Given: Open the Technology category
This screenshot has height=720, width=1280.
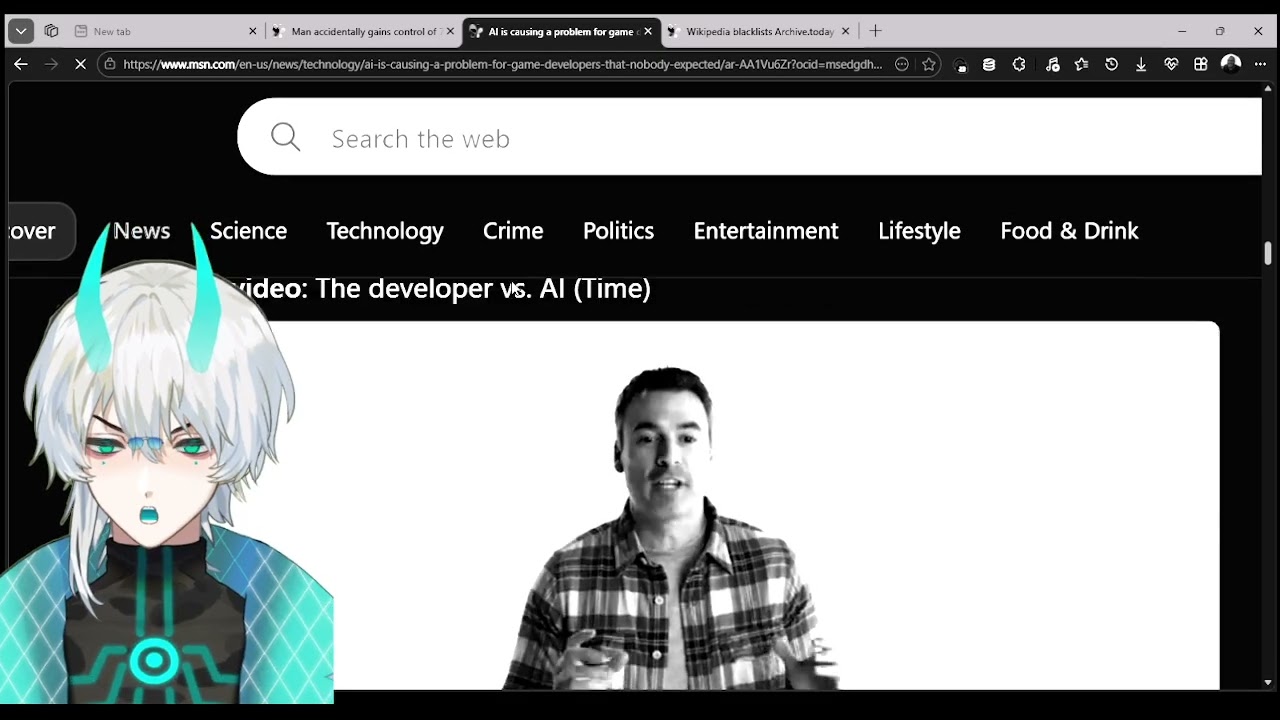Looking at the screenshot, I should coord(385,231).
